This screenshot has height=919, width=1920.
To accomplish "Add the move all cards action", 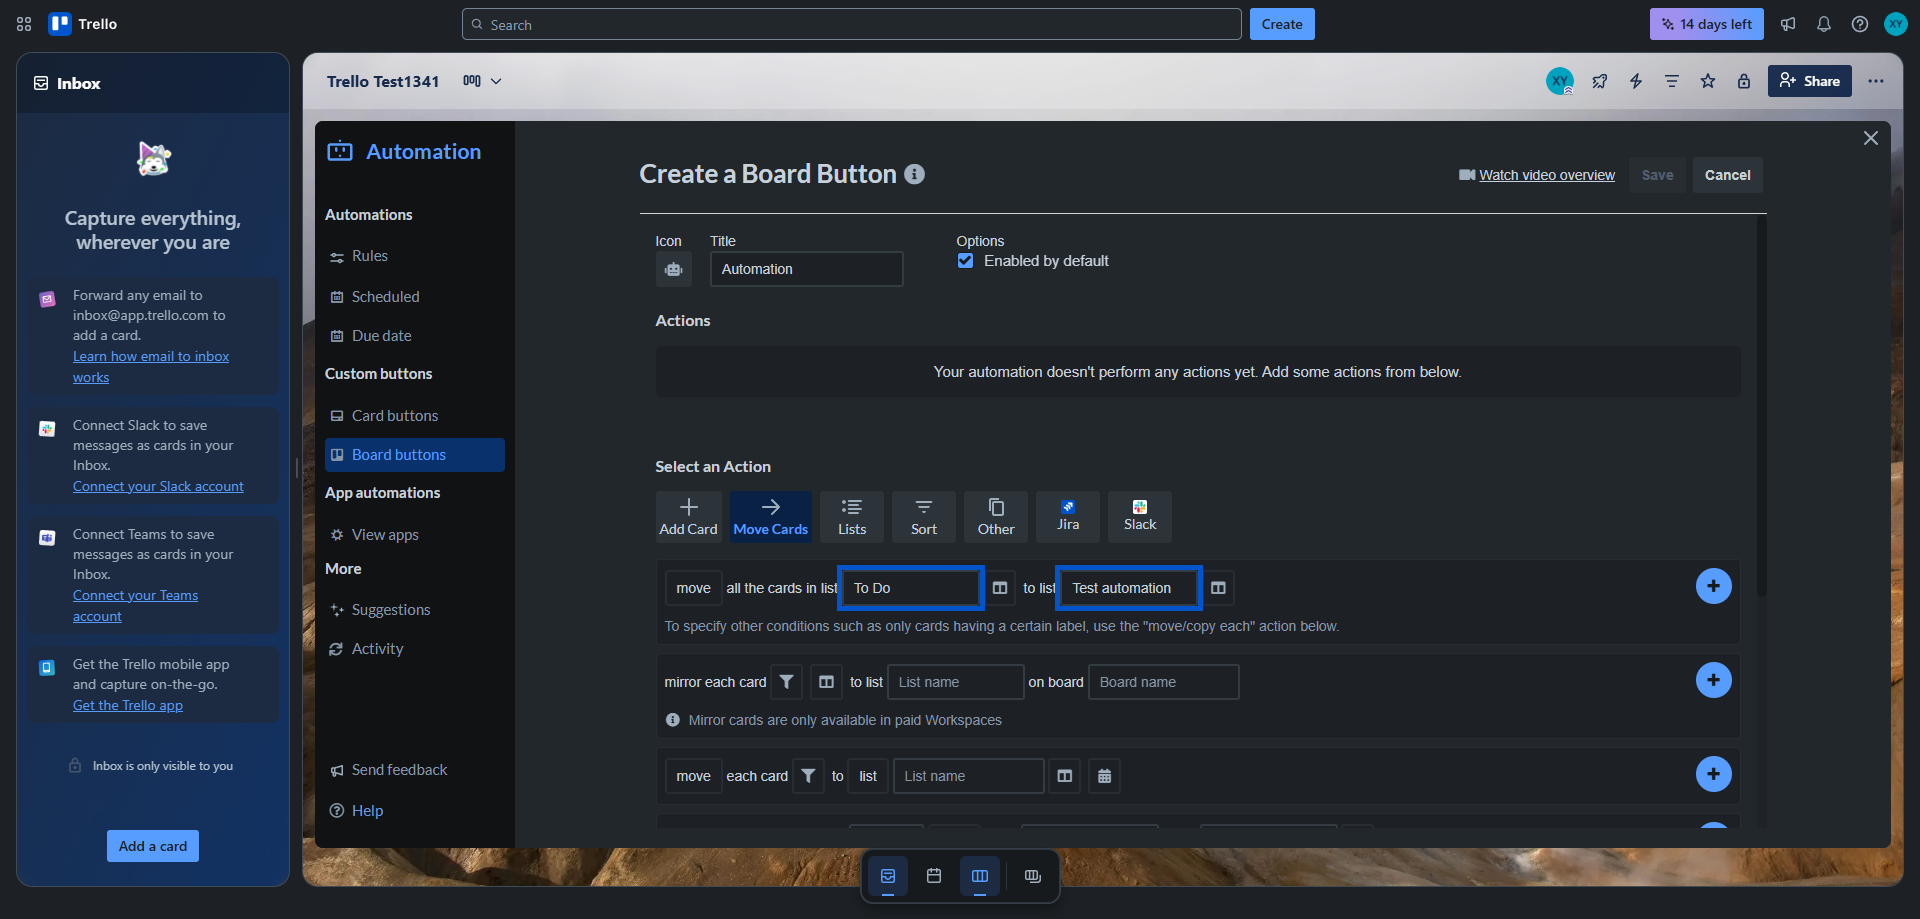I will point(1714,586).
